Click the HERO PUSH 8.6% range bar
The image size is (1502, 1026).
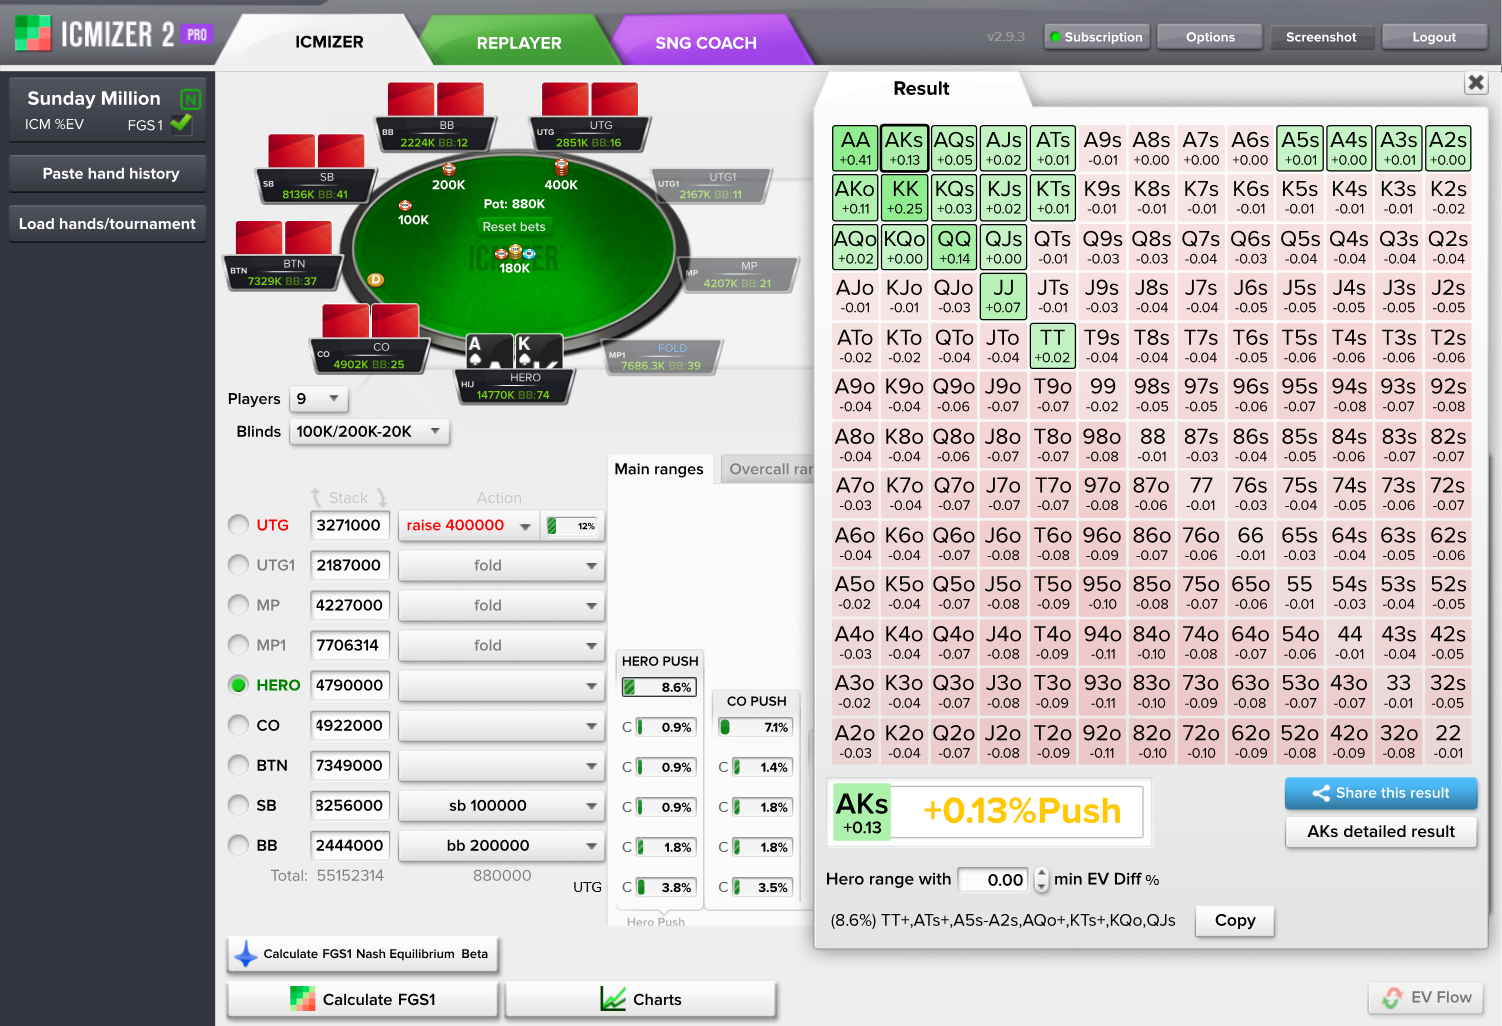659,687
